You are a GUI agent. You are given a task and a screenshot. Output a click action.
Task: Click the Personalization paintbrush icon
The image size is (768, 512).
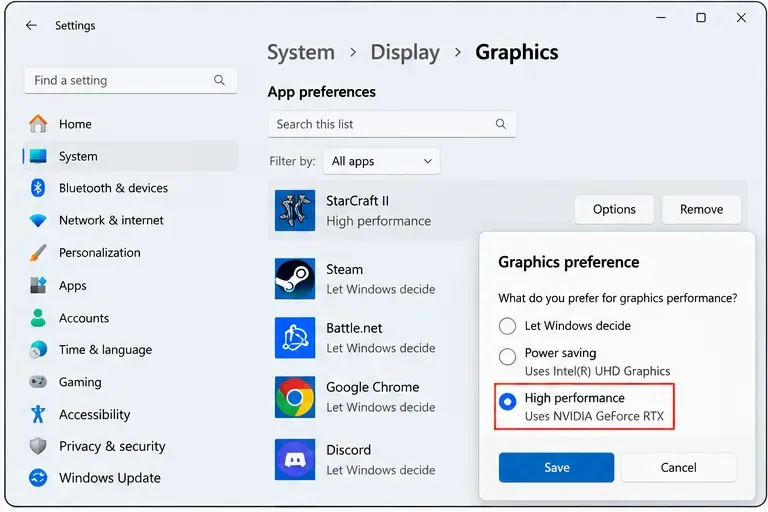click(x=38, y=253)
